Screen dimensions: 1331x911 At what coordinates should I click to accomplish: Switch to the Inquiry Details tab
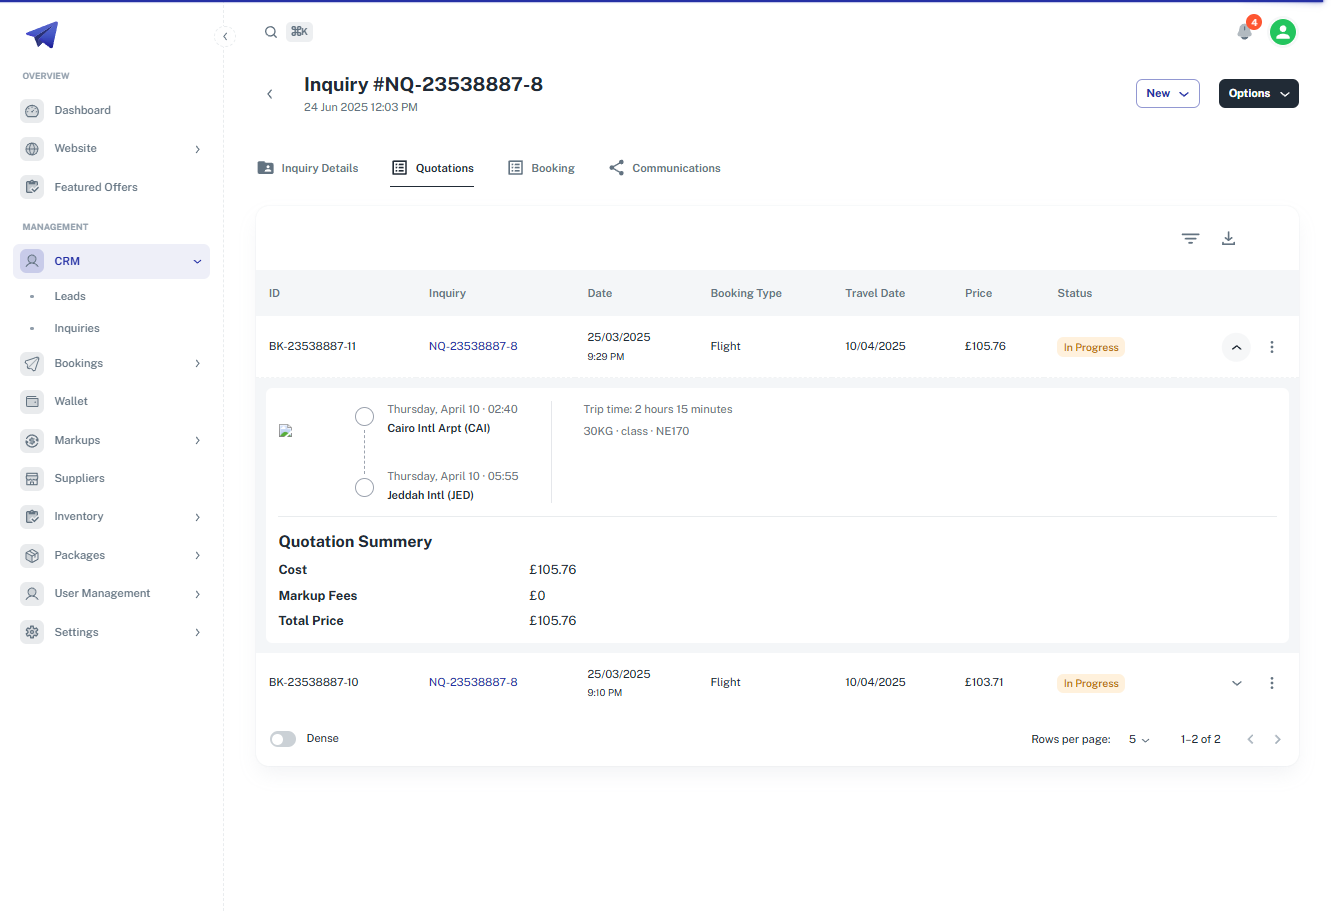(x=308, y=168)
